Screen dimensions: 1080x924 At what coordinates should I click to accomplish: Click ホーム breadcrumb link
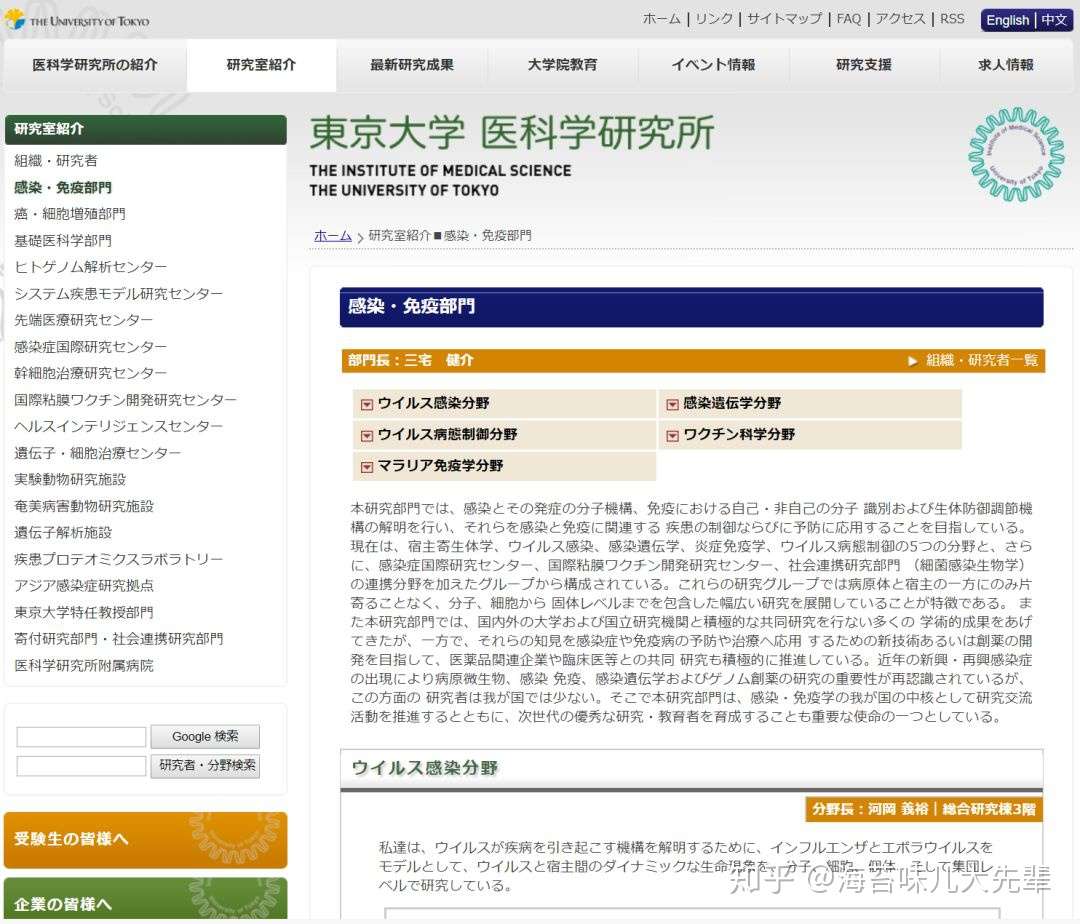(x=333, y=235)
